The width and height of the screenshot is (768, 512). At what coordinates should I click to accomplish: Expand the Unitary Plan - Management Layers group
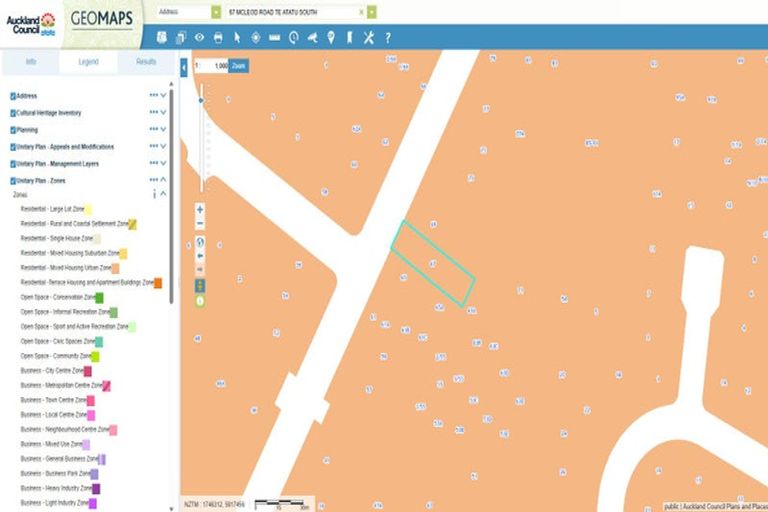[163, 164]
